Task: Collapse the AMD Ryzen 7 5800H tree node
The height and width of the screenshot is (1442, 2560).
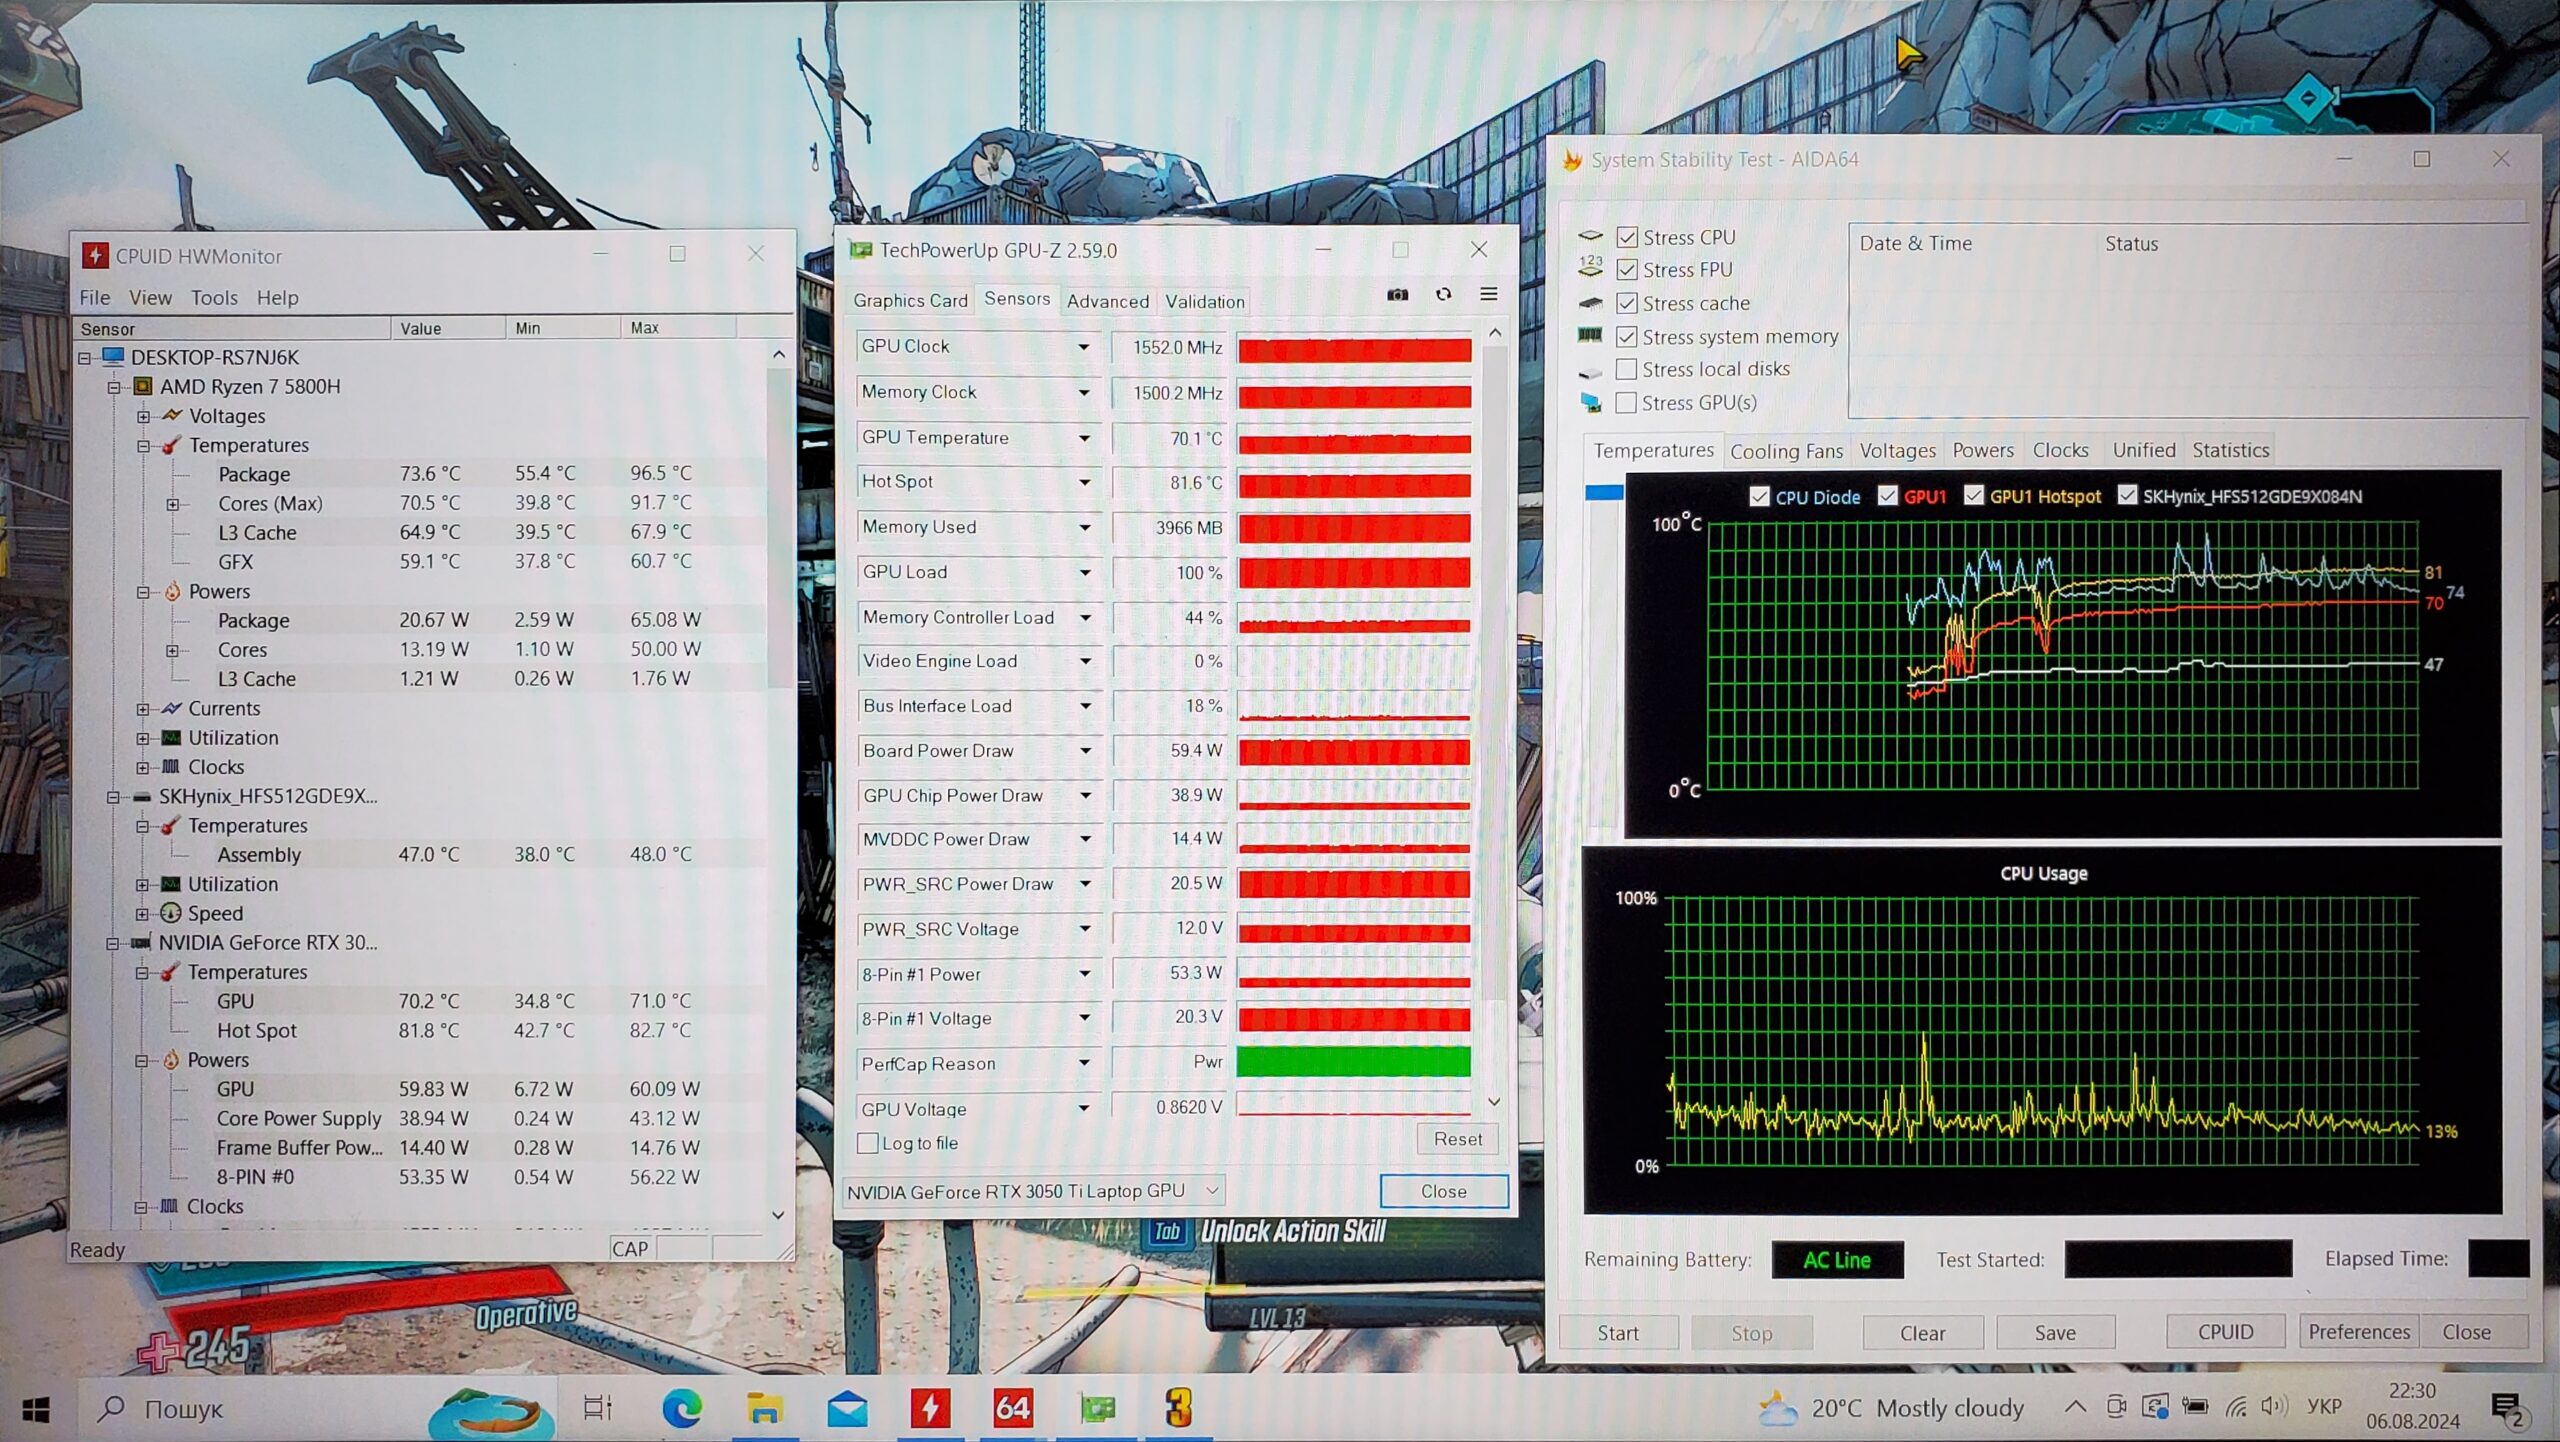Action: click(x=114, y=387)
